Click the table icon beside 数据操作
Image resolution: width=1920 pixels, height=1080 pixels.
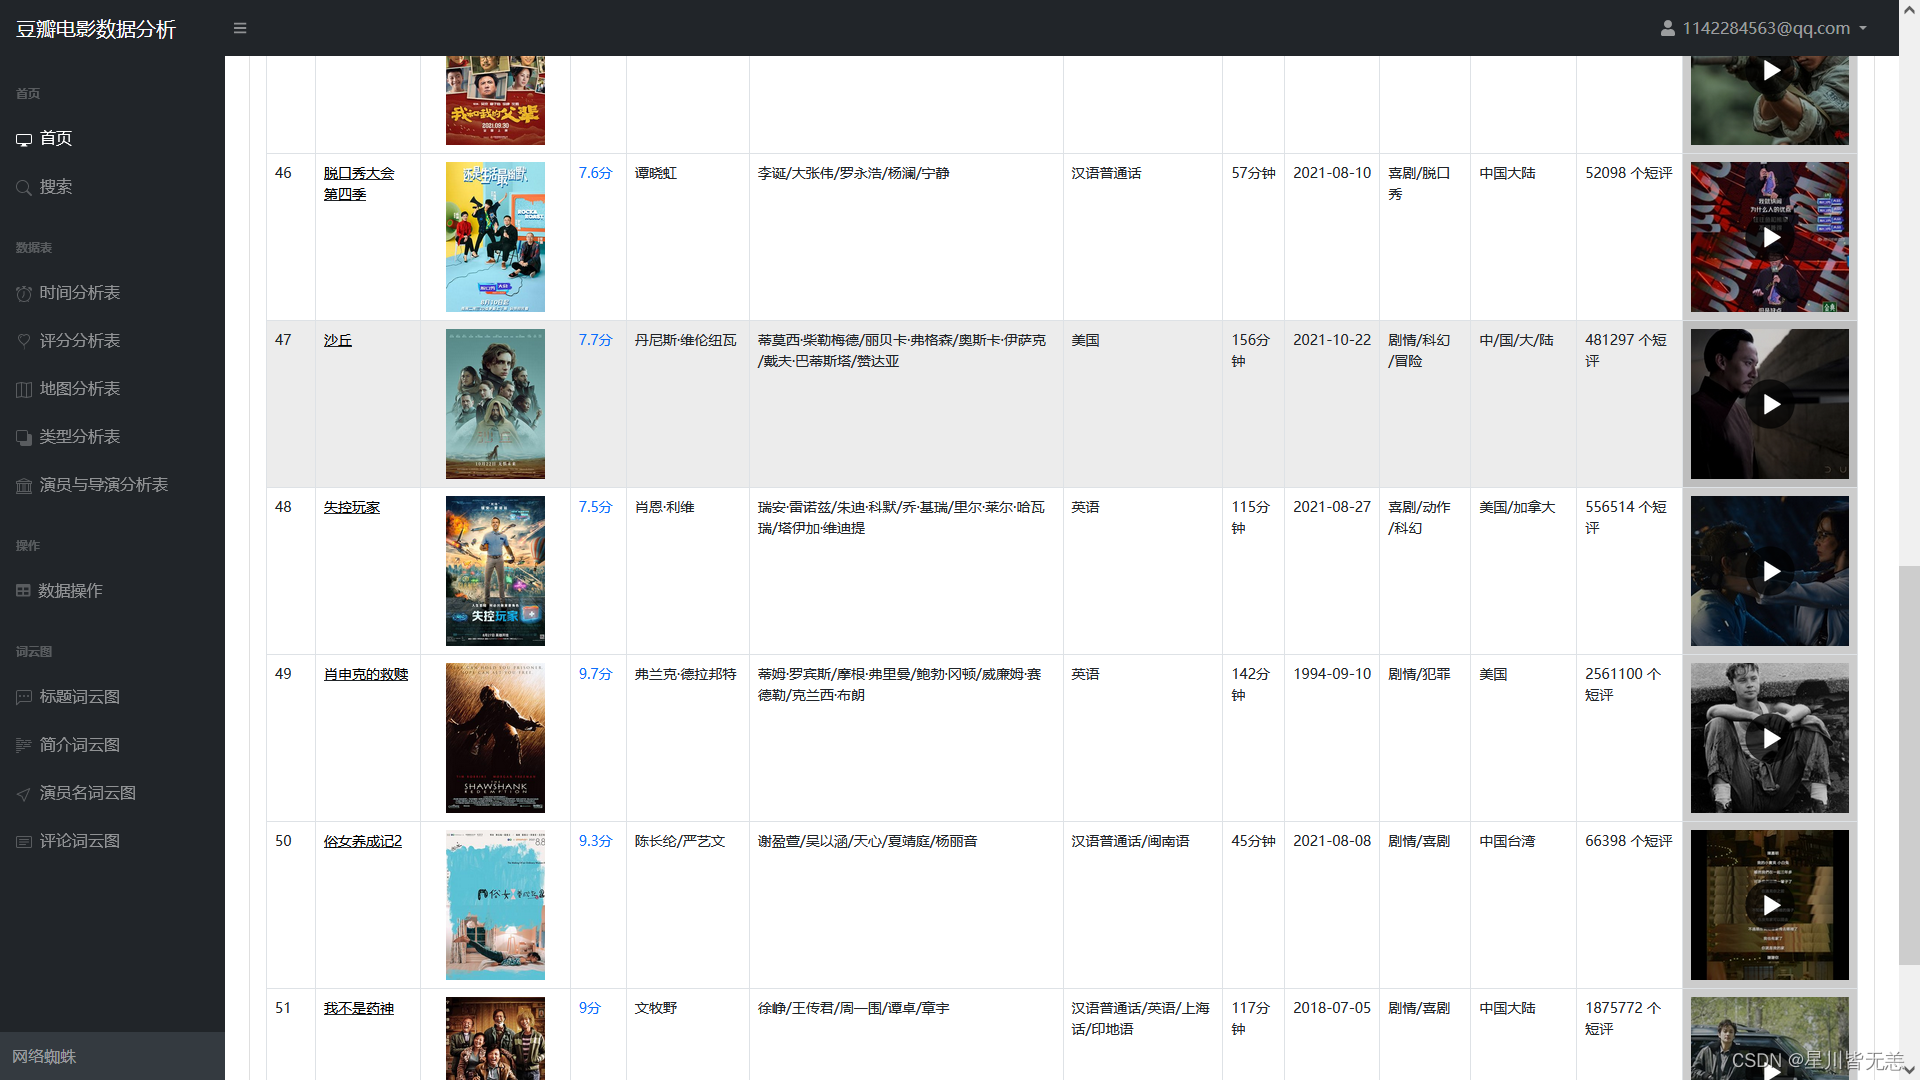(x=23, y=591)
